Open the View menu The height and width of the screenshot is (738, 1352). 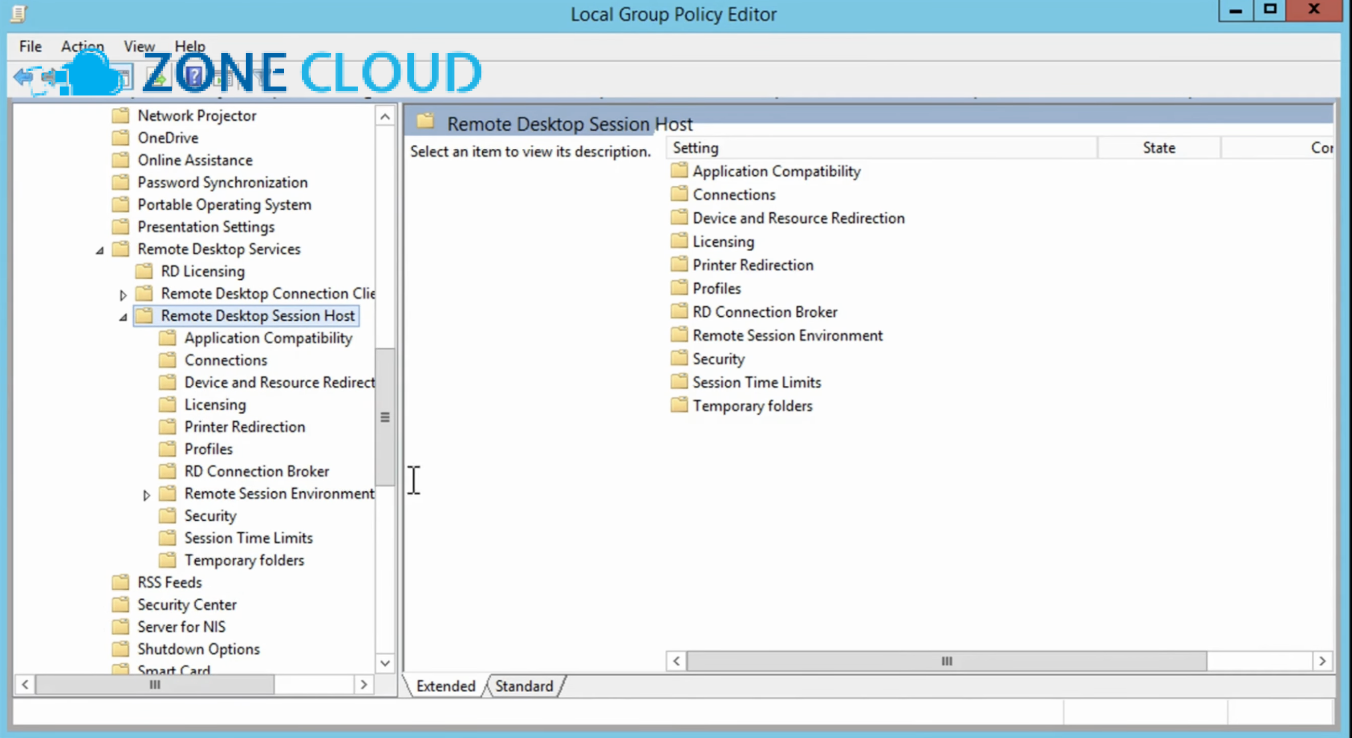point(139,46)
